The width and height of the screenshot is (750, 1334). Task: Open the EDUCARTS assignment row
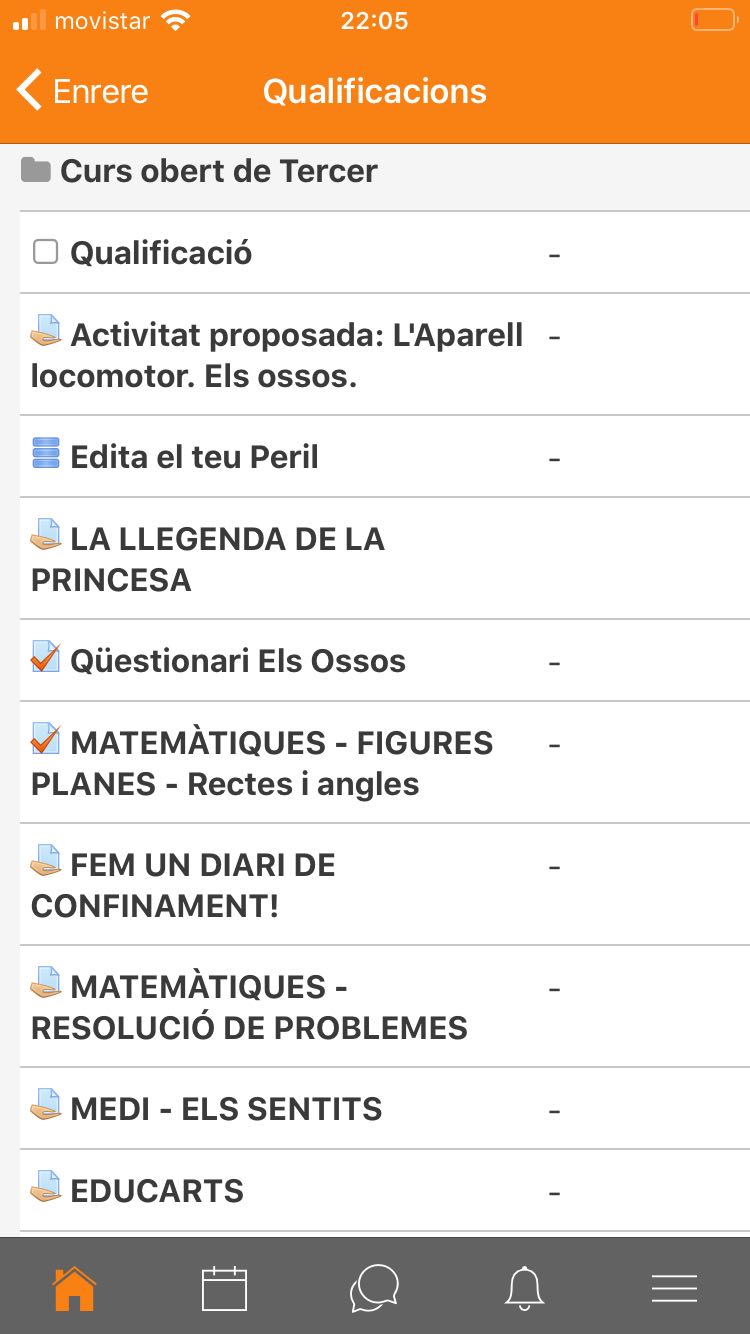pyautogui.click(x=157, y=1191)
